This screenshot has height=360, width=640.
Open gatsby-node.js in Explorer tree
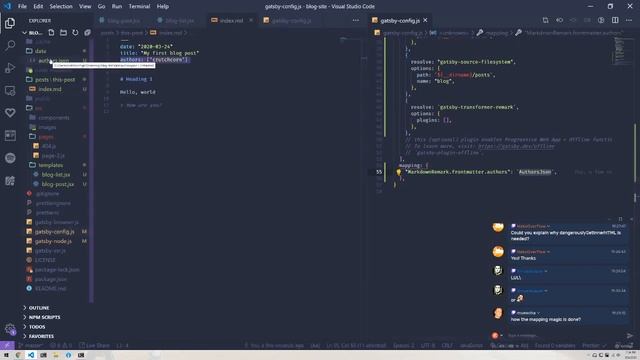click(53, 241)
